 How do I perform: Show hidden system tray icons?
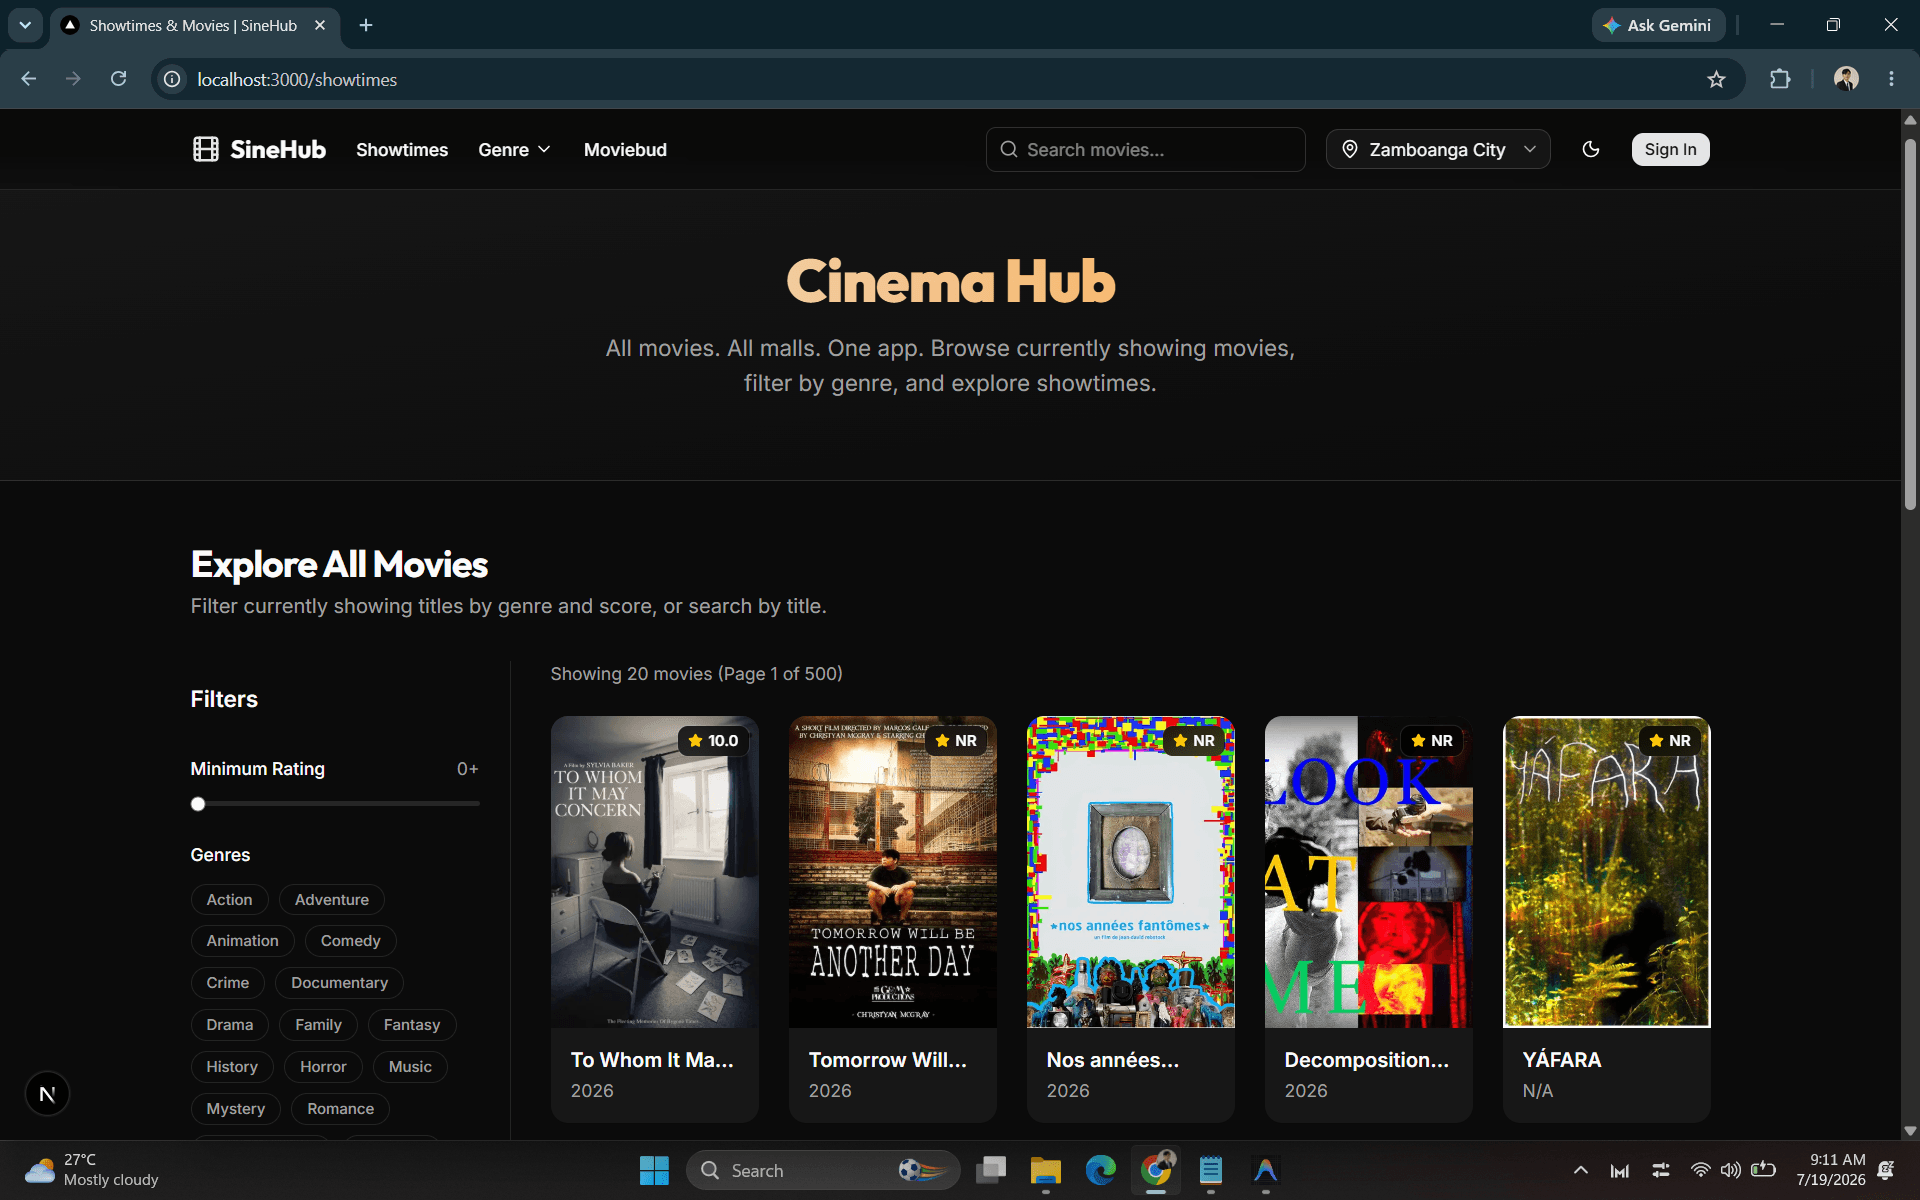[1580, 1170]
